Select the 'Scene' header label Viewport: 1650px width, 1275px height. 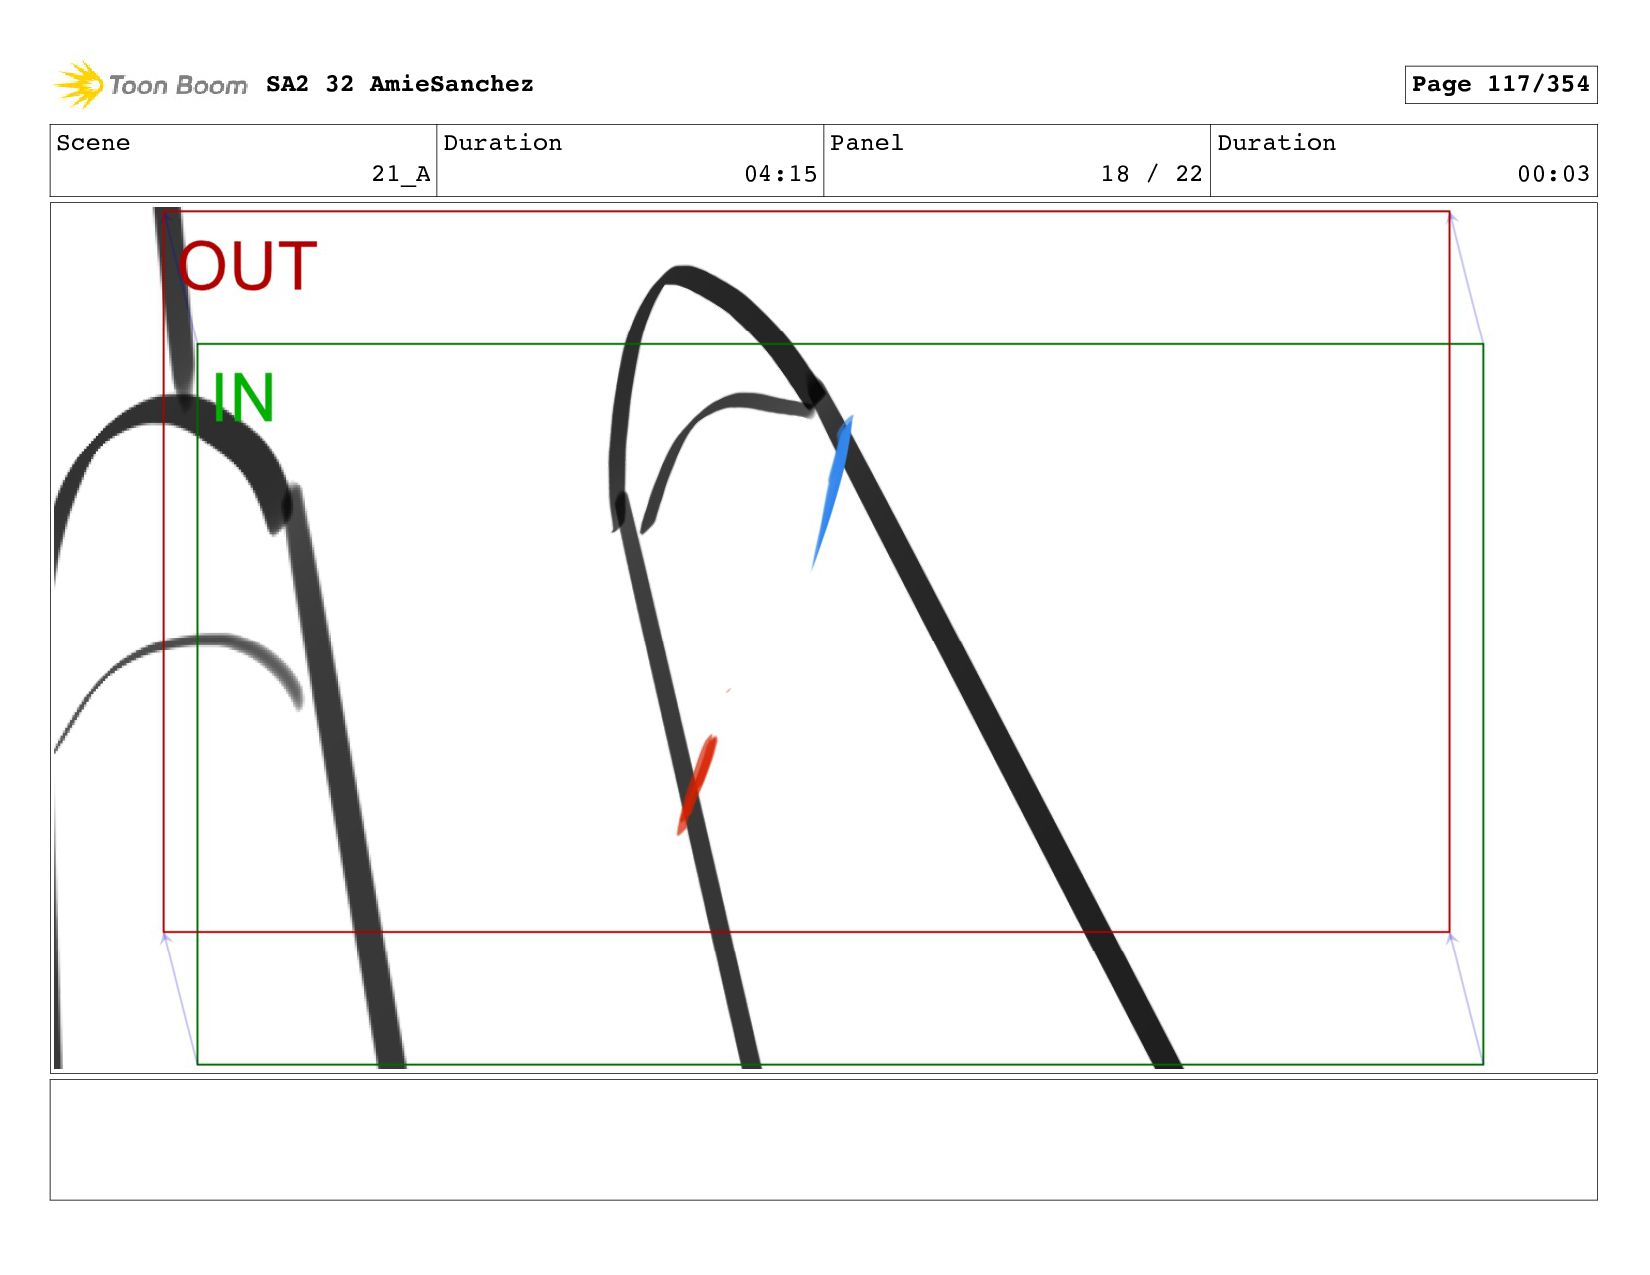pos(93,143)
